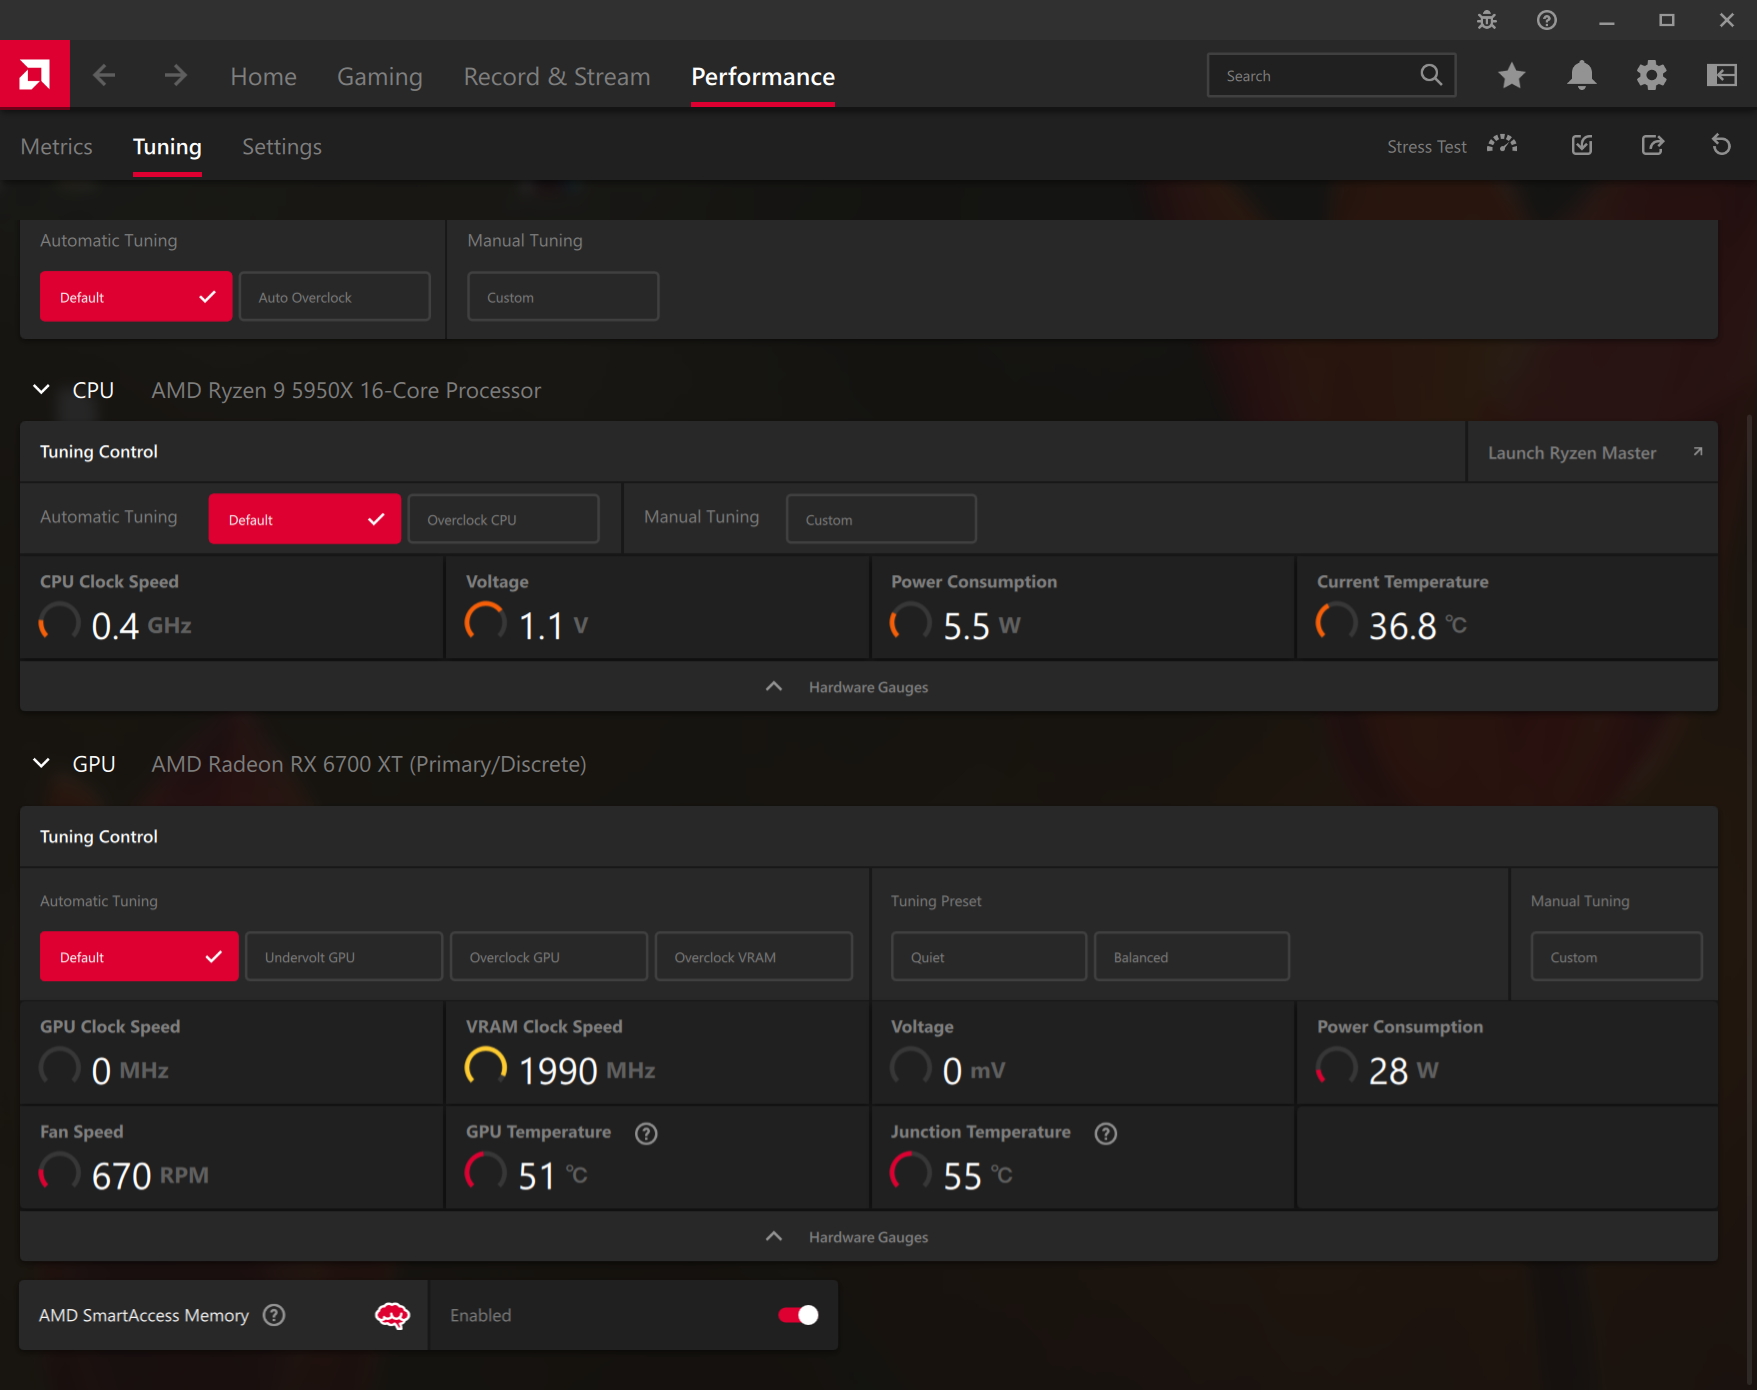Select global Custom manual tuning
Image resolution: width=1757 pixels, height=1390 pixels.
(563, 296)
